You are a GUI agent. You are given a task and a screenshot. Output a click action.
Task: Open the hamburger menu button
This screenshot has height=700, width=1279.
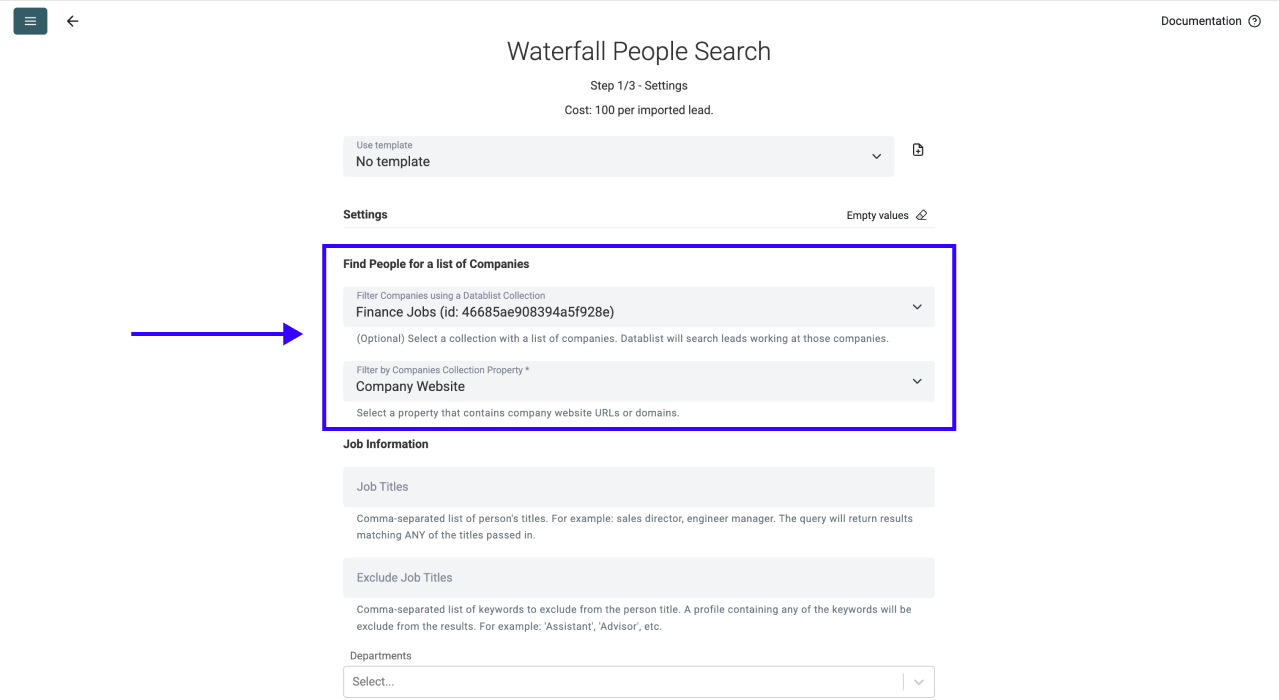tap(30, 21)
